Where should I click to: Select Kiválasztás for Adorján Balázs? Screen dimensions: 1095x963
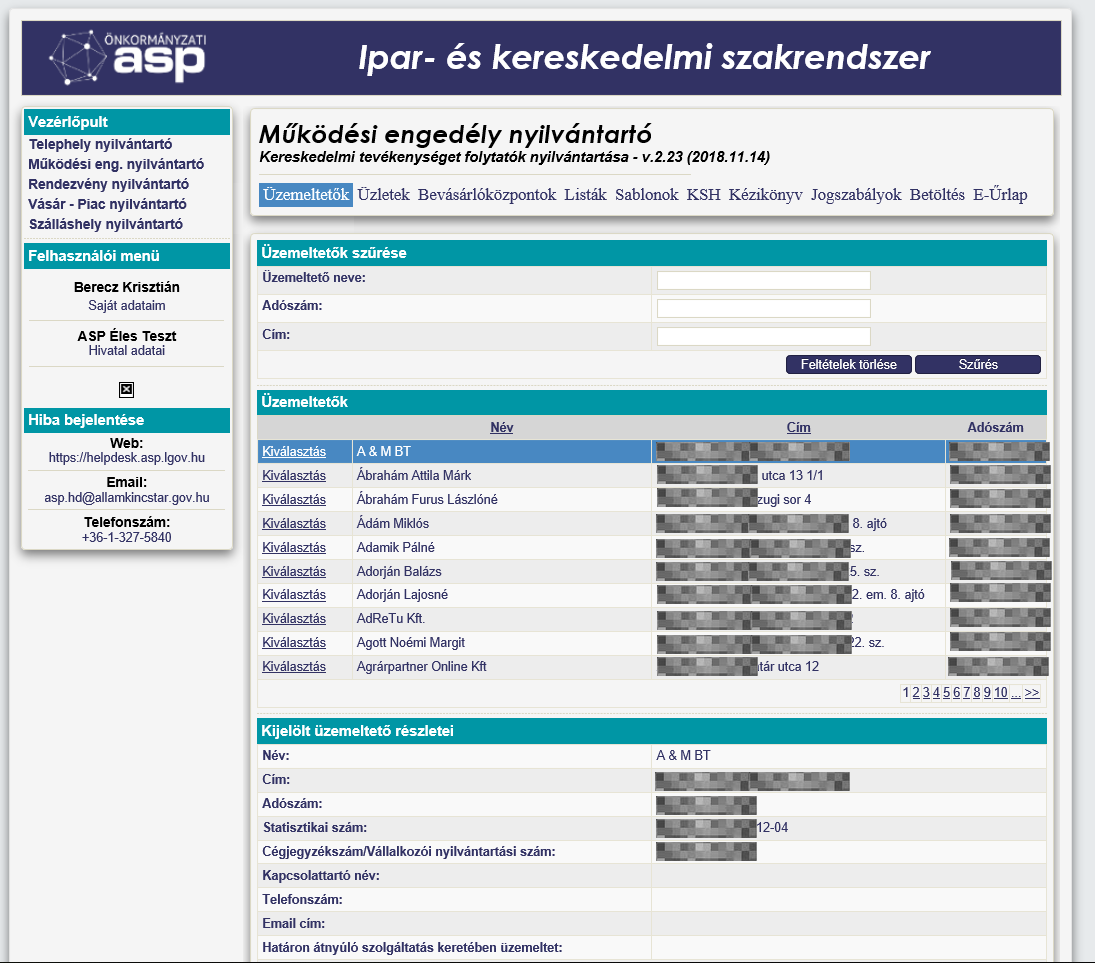coord(294,571)
